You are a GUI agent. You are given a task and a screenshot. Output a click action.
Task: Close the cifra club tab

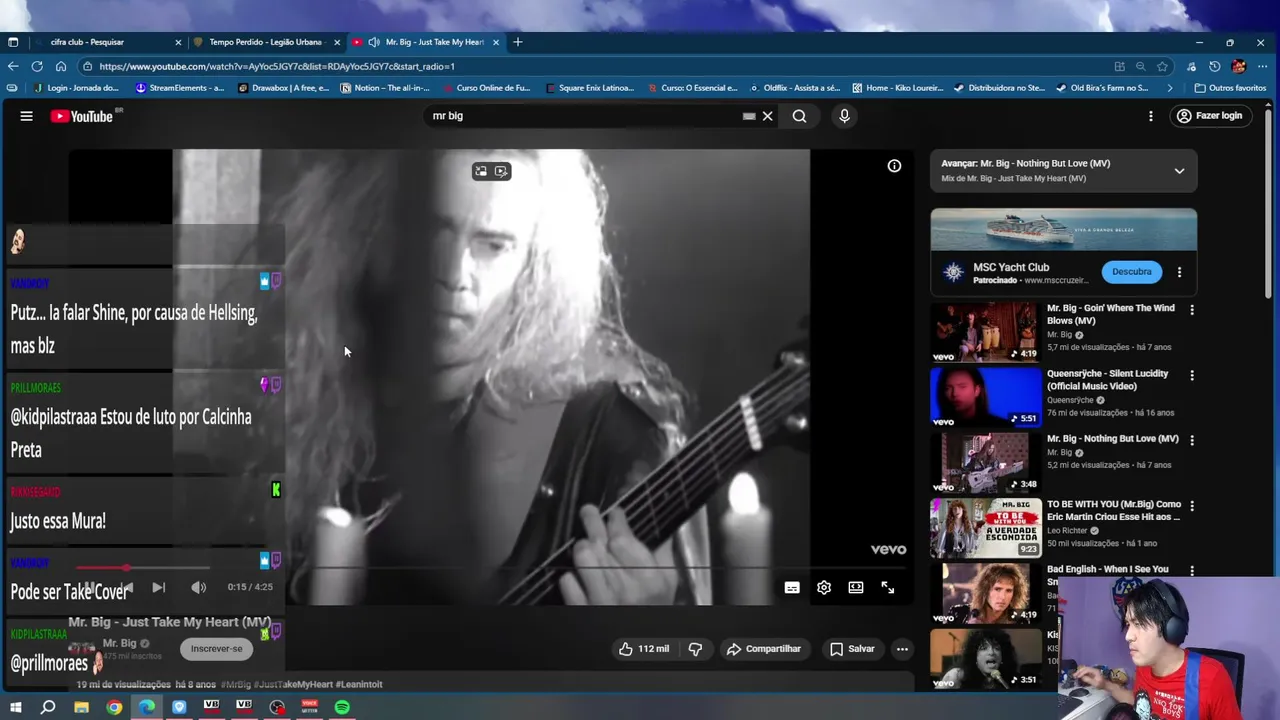179,42
